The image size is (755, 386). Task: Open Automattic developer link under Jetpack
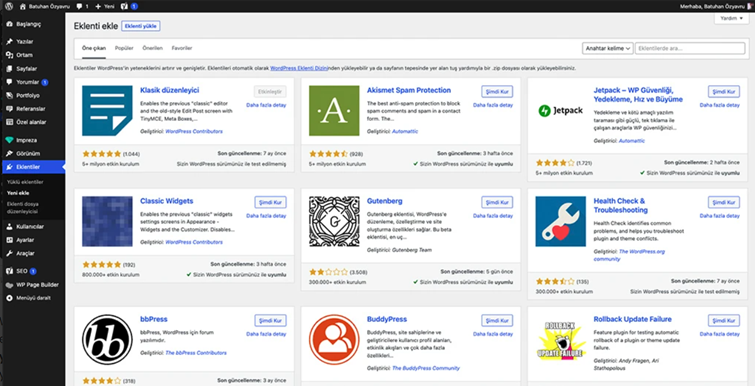coord(632,141)
